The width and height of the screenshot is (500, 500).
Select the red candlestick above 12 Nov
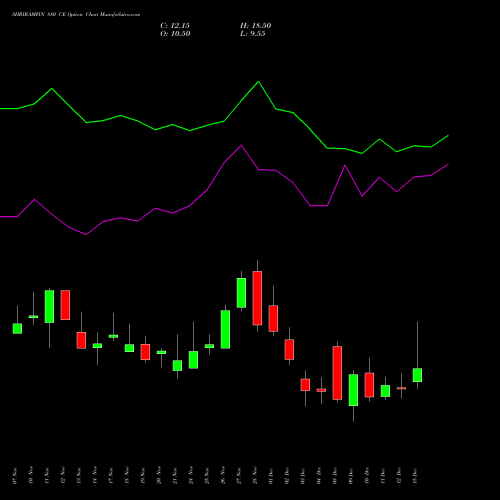coord(65,305)
